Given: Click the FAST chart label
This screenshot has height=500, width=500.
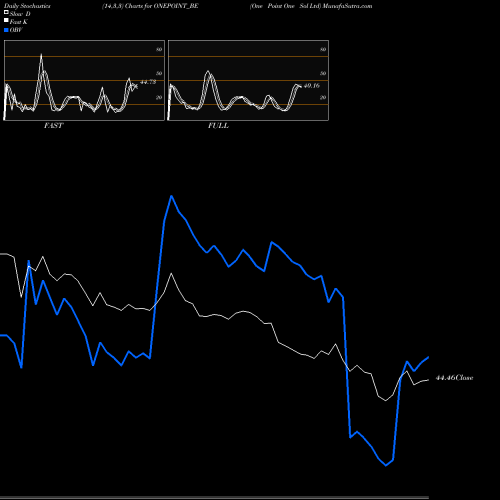Looking at the screenshot, I should coord(53,126).
